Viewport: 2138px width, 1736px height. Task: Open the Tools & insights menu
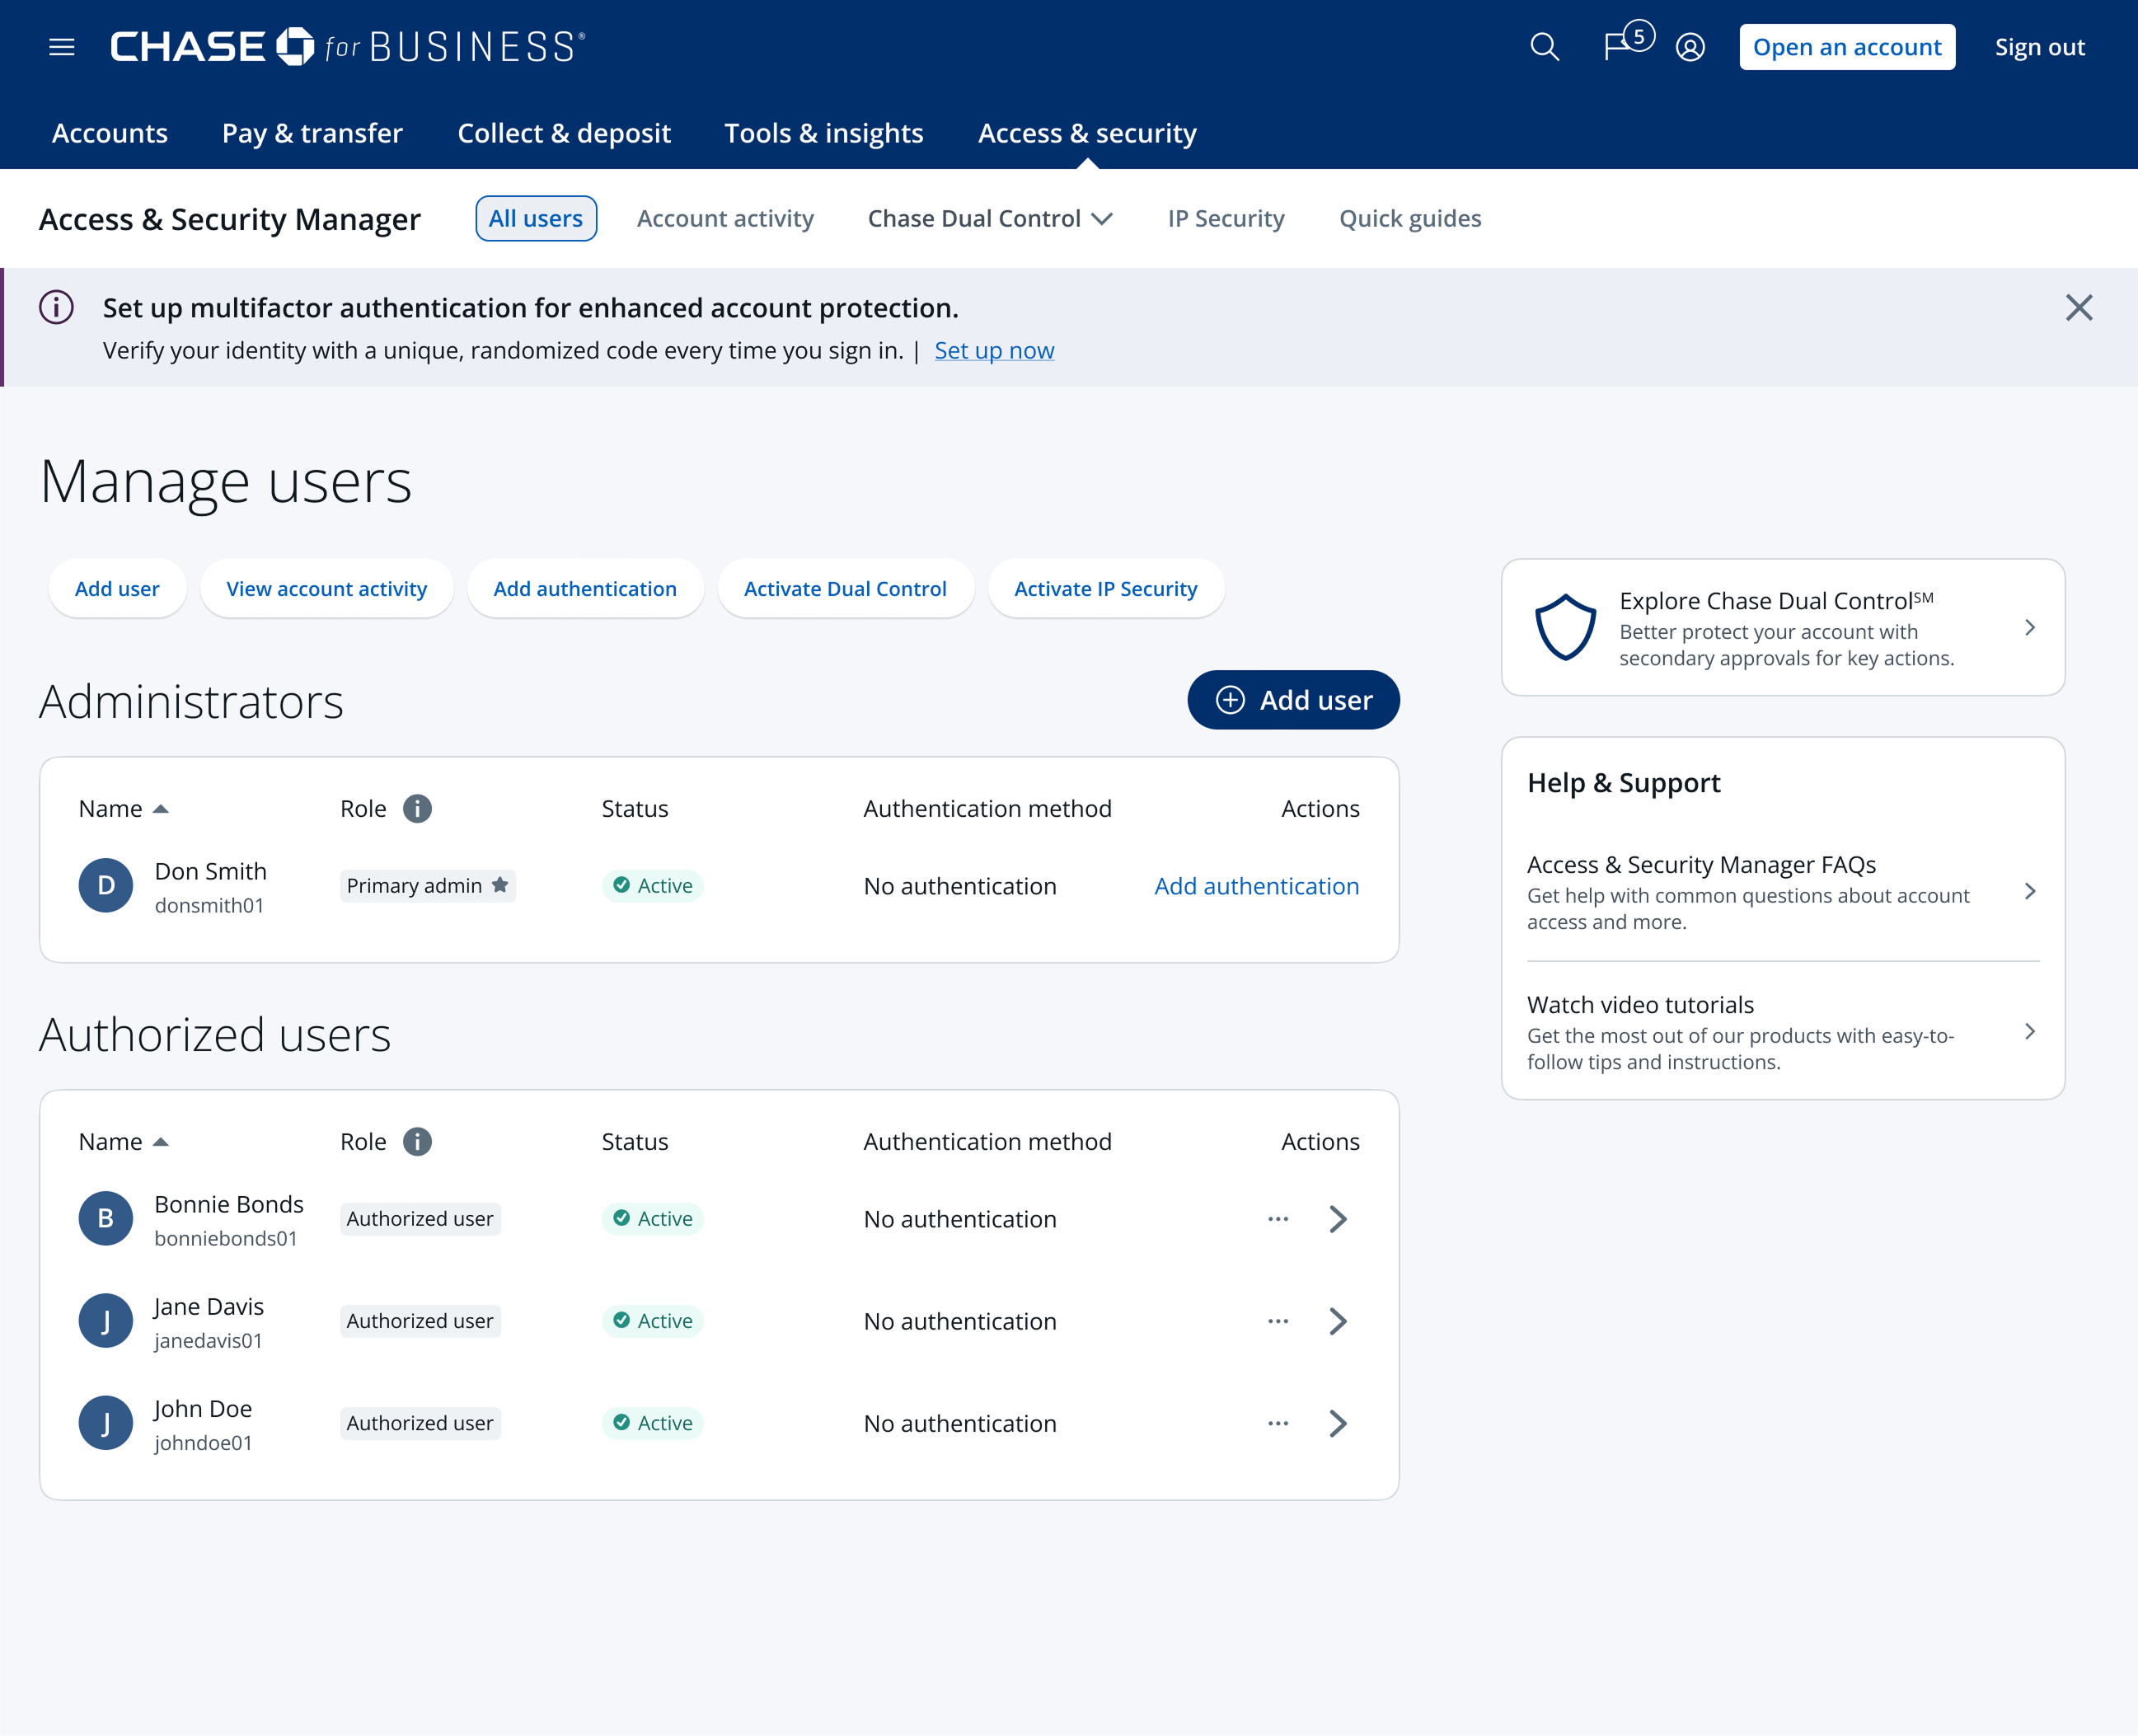coord(824,132)
